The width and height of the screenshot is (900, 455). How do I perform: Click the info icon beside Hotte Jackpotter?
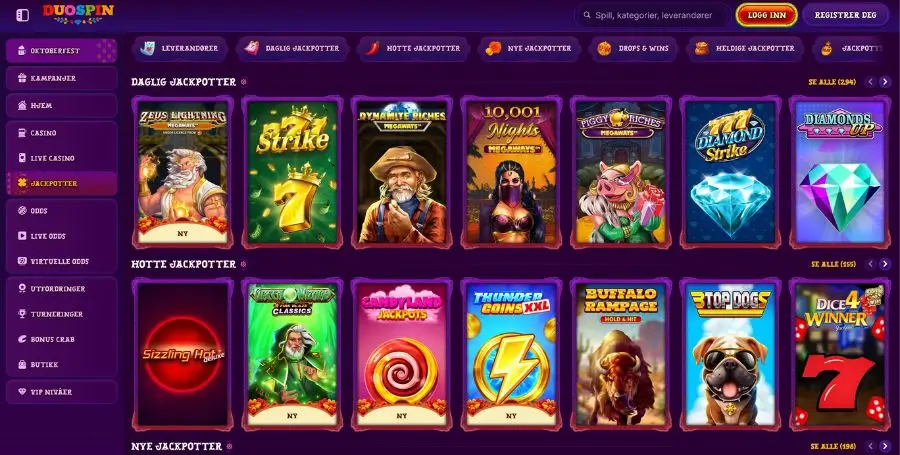(243, 264)
